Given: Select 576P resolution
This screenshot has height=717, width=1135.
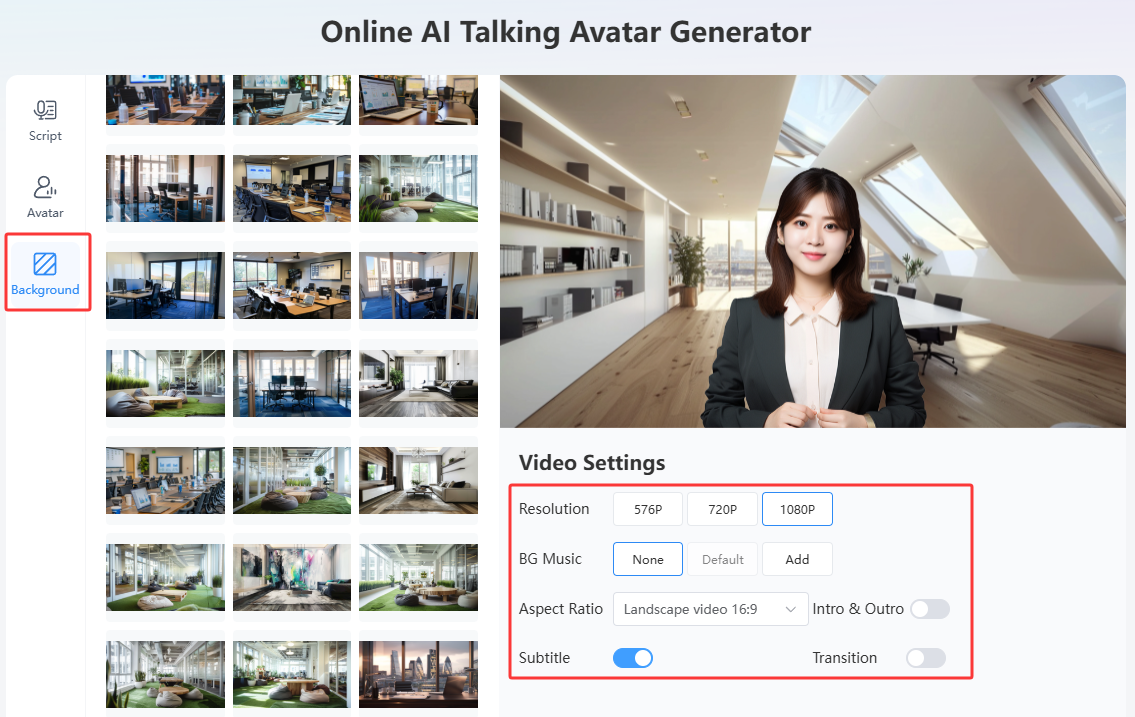Looking at the screenshot, I should (647, 509).
